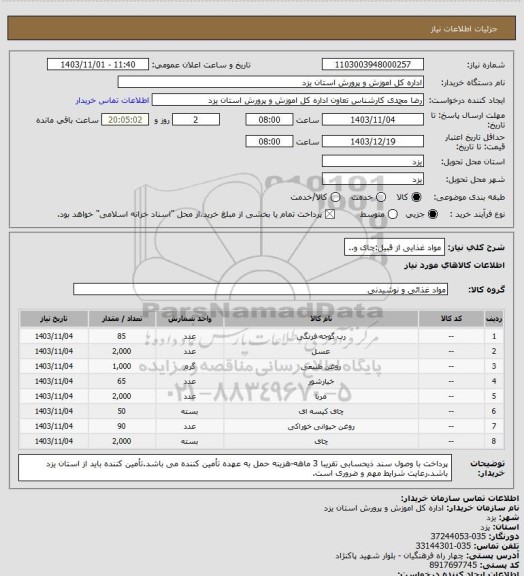Click the تاریخ نیاز column header
The image size is (524, 576).
click(x=54, y=319)
